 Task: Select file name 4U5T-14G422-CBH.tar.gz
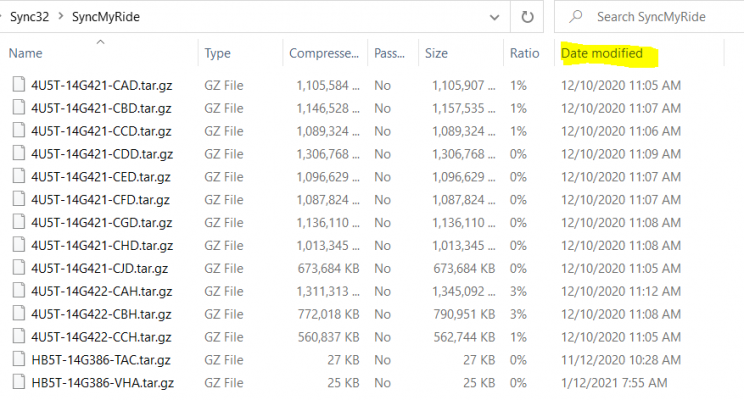pyautogui.click(x=102, y=315)
